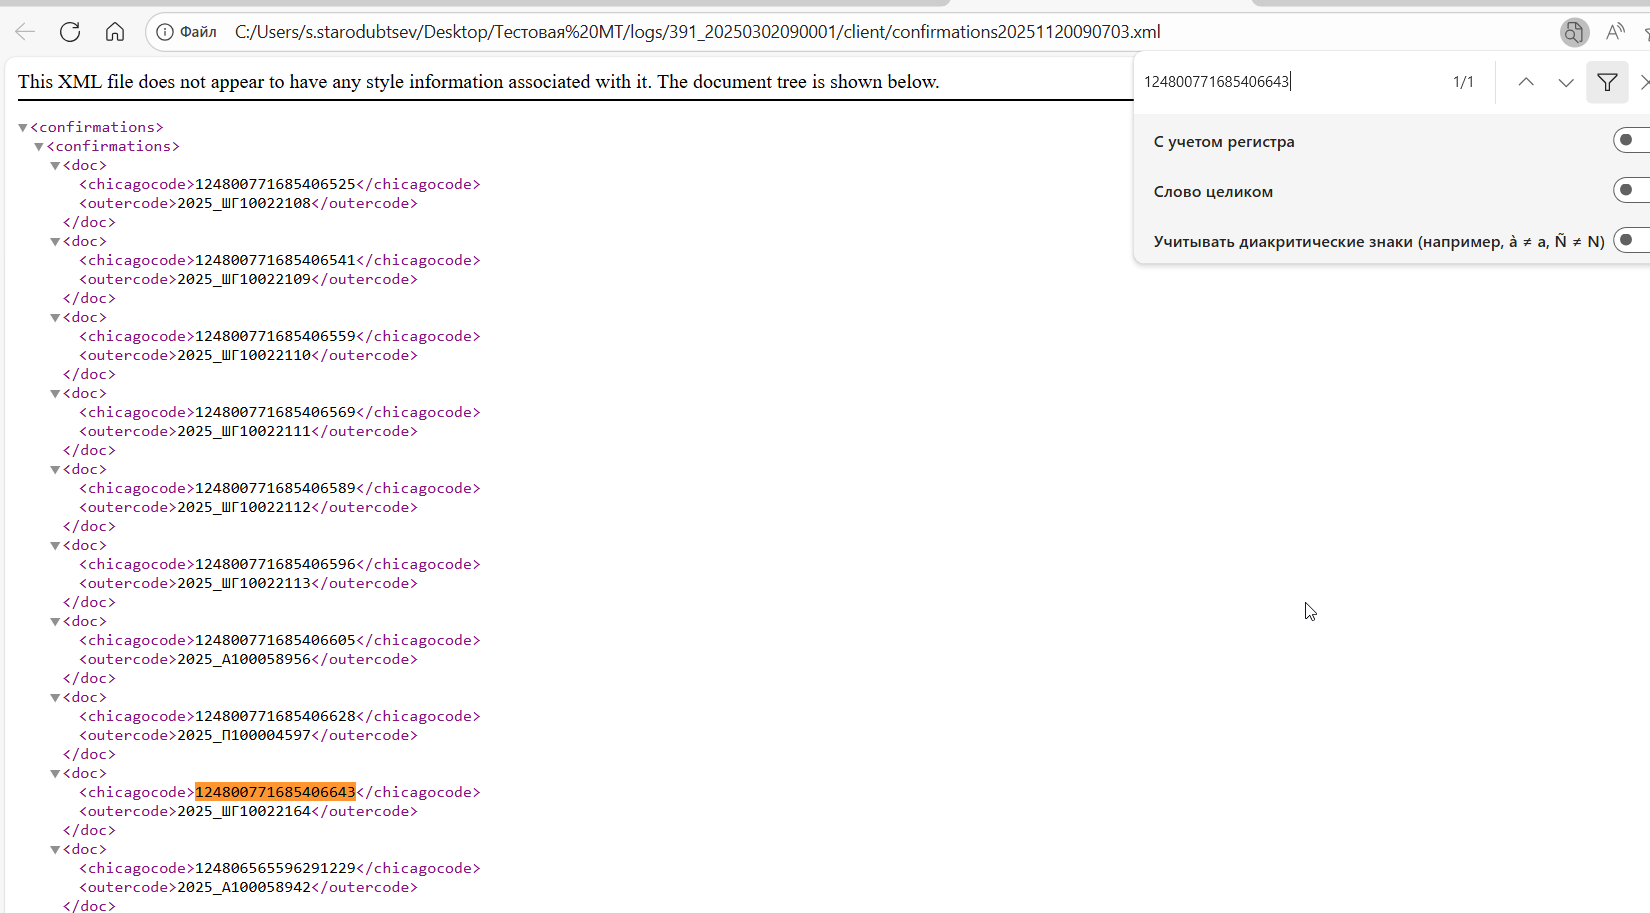Jump to previous search match
The image size is (1650, 913).
click(1526, 82)
